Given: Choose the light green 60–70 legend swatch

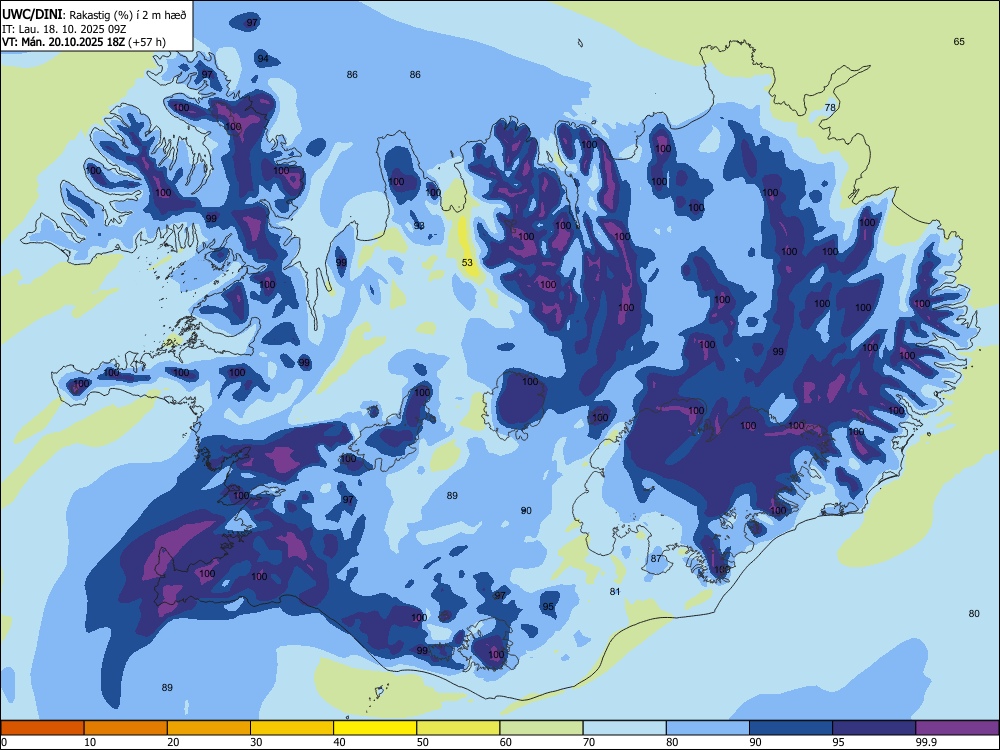Looking at the screenshot, I should tap(541, 728).
